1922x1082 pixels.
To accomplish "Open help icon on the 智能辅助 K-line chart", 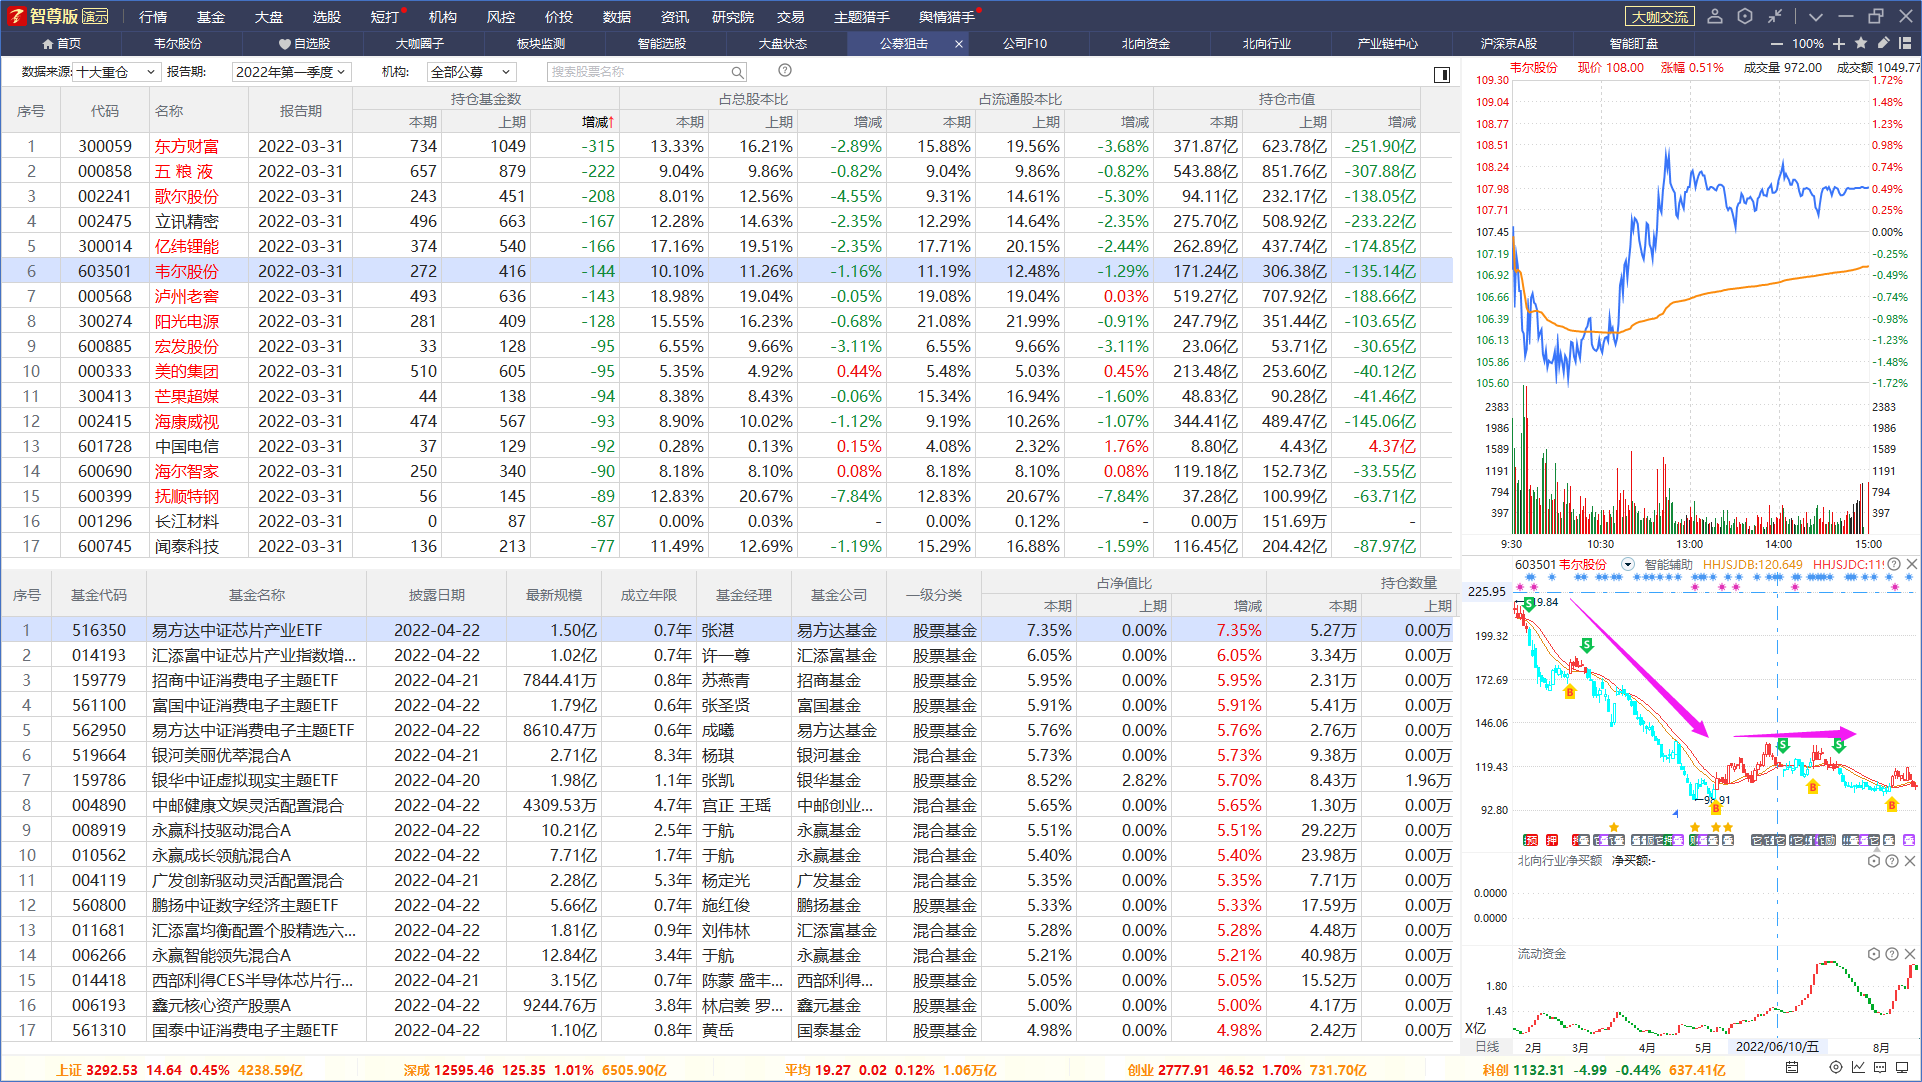I will coord(1894,564).
